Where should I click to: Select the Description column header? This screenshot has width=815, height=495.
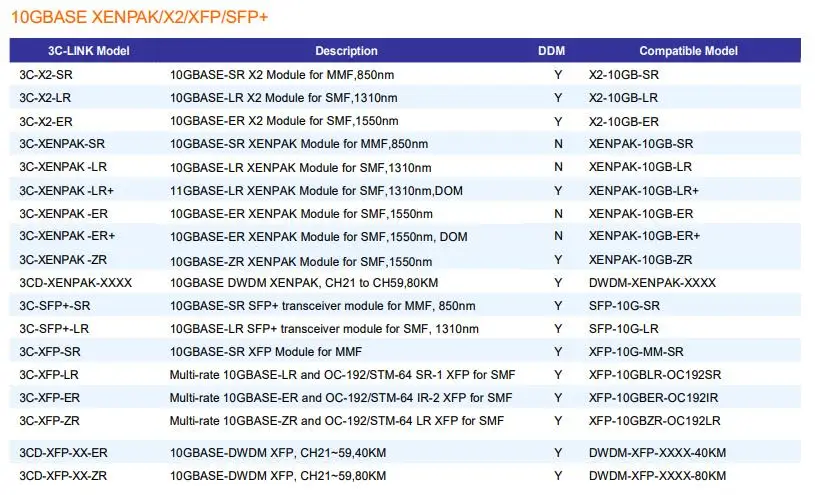click(346, 51)
